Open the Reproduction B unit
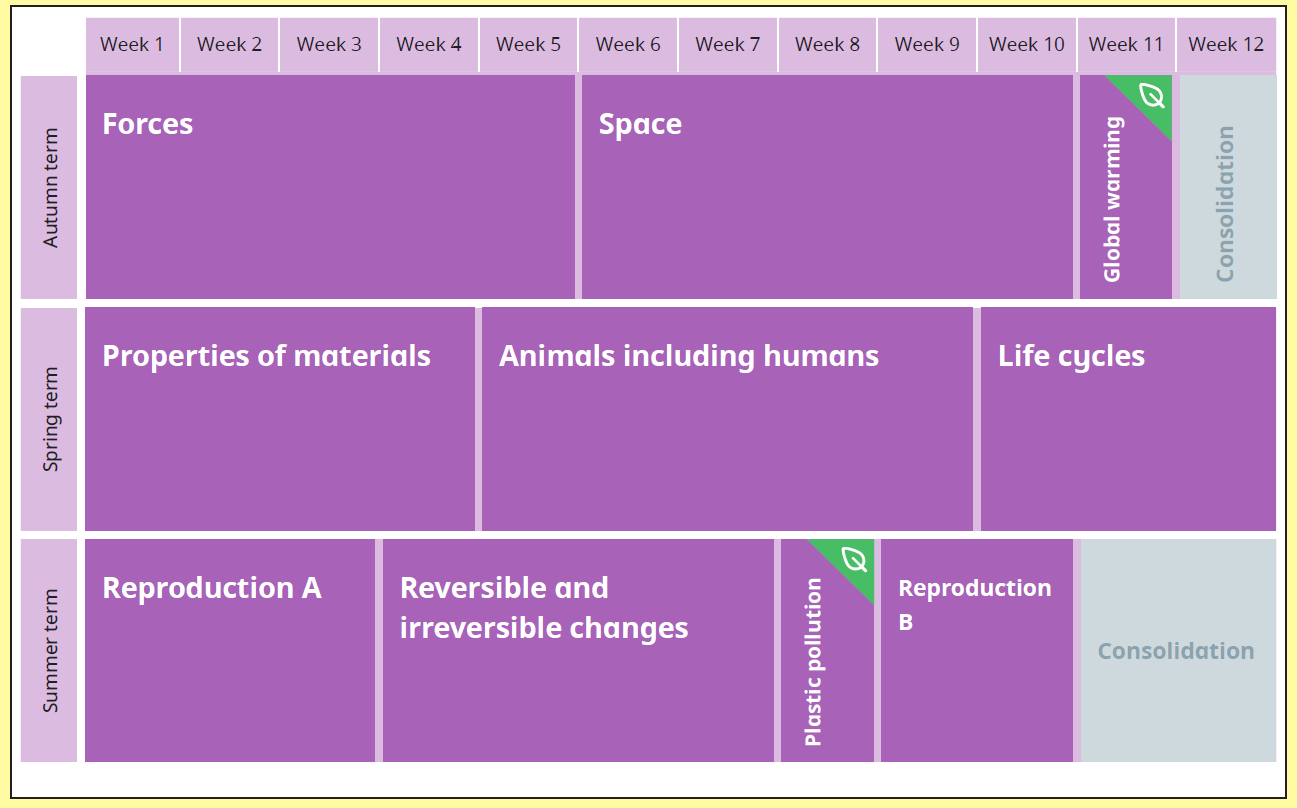This screenshot has width=1297, height=808. tap(977, 651)
